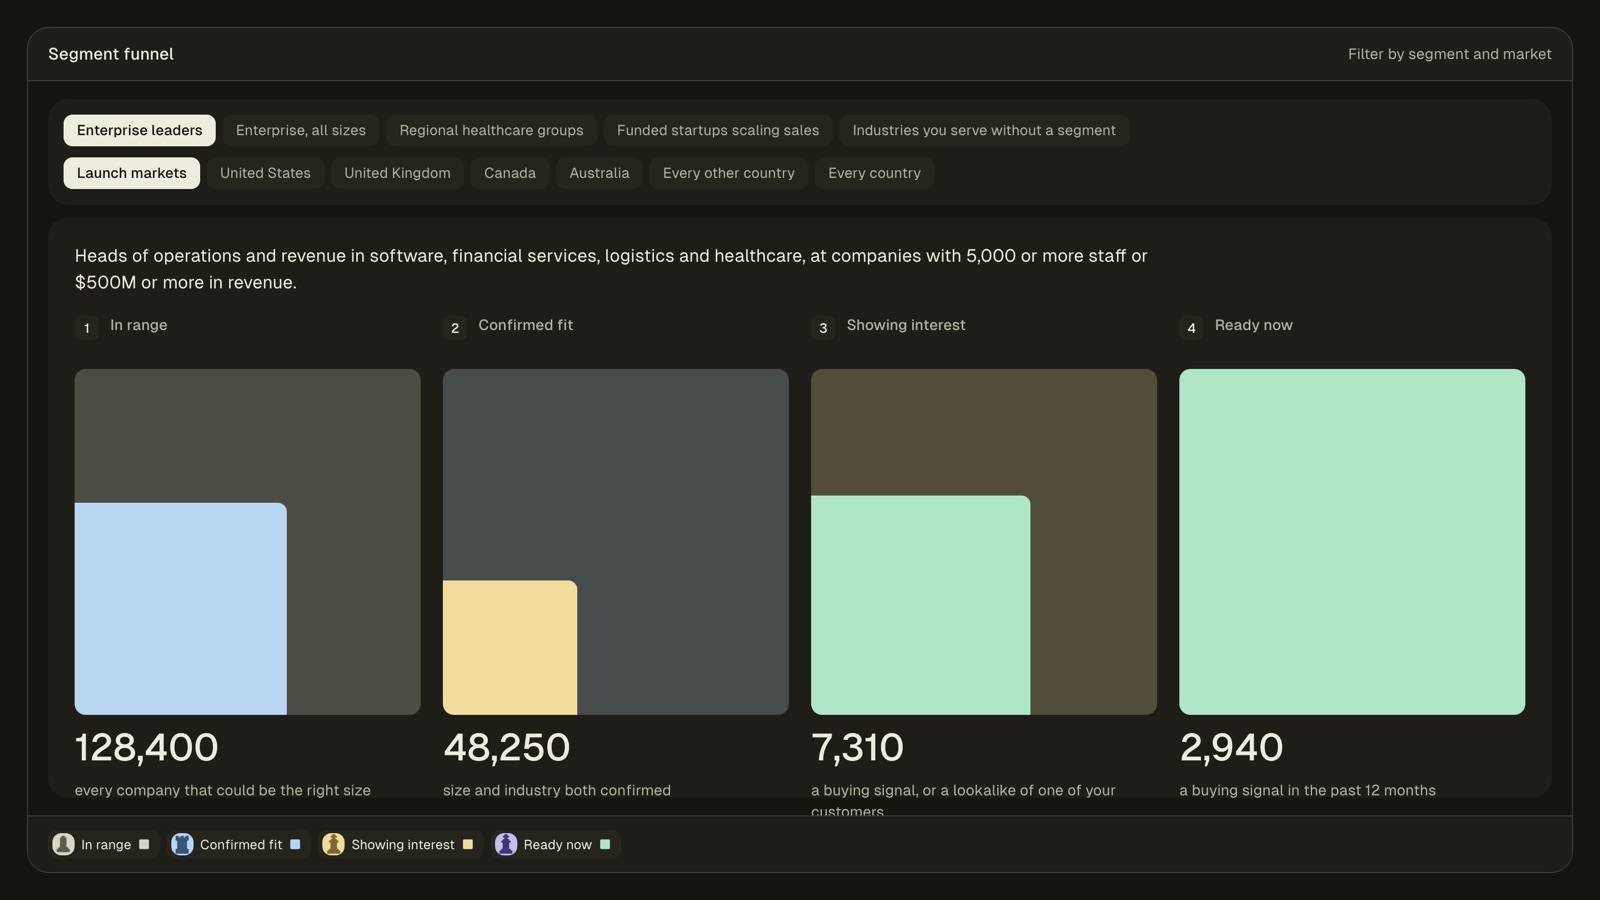Filter by United Kingdom market
1600x900 pixels.
click(x=397, y=173)
